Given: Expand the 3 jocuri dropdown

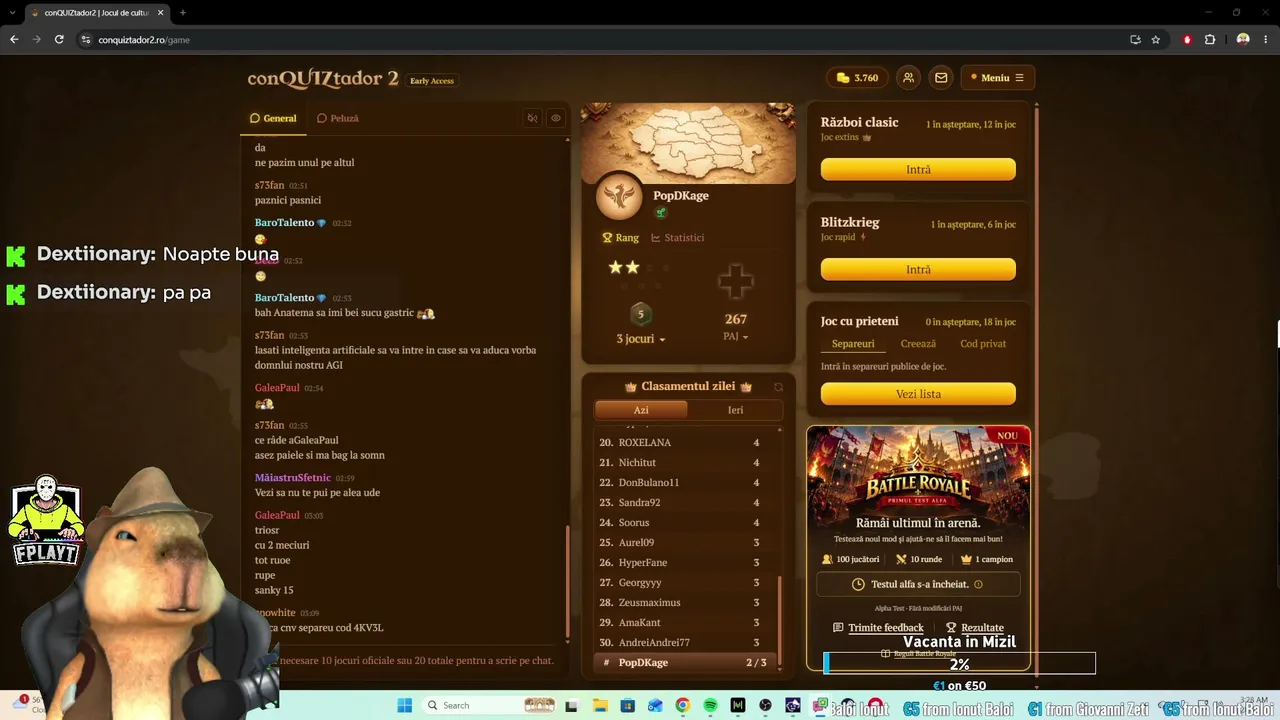Looking at the screenshot, I should pyautogui.click(x=641, y=339).
